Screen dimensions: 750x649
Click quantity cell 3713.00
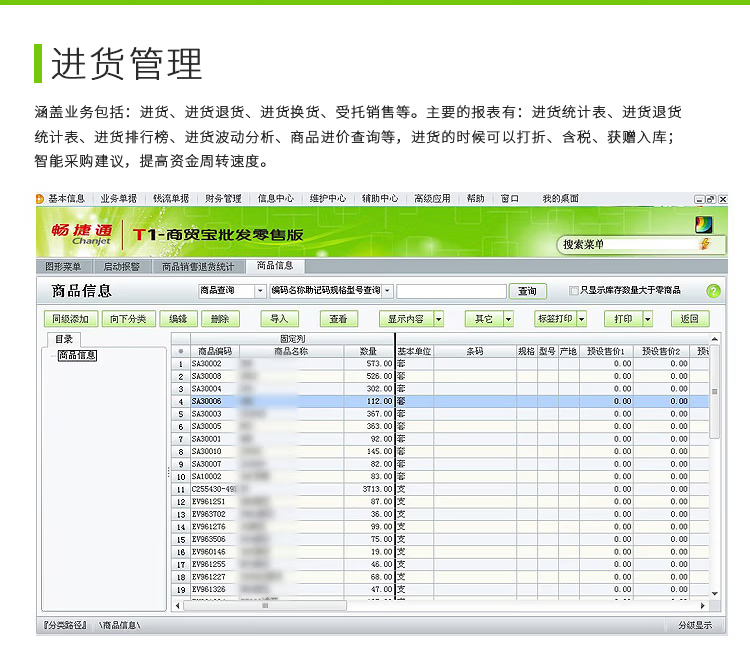click(369, 489)
